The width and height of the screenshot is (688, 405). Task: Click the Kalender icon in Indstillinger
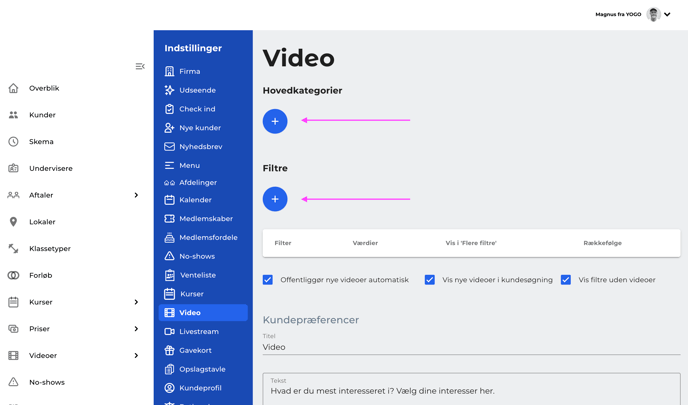tap(169, 200)
